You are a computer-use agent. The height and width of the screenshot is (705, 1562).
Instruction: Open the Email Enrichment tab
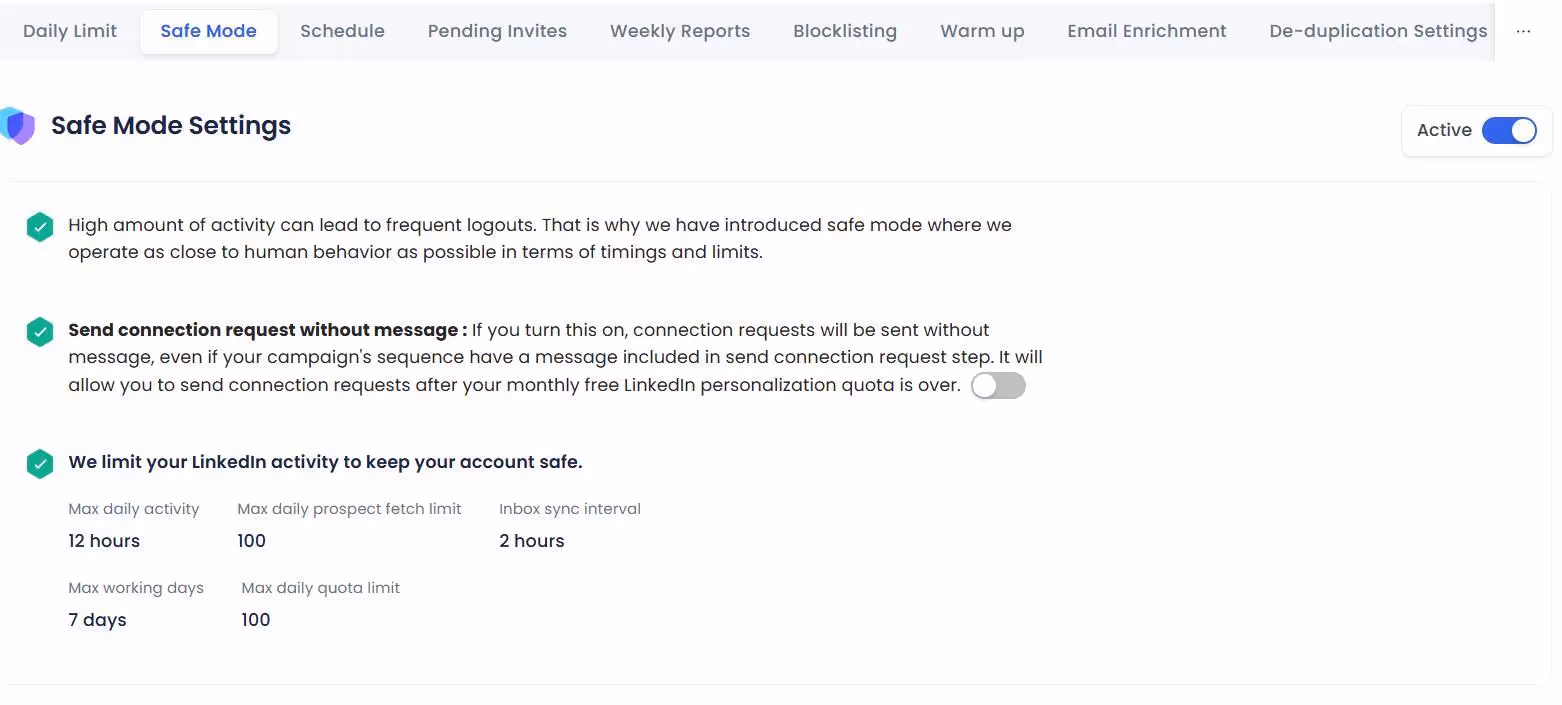pos(1147,31)
